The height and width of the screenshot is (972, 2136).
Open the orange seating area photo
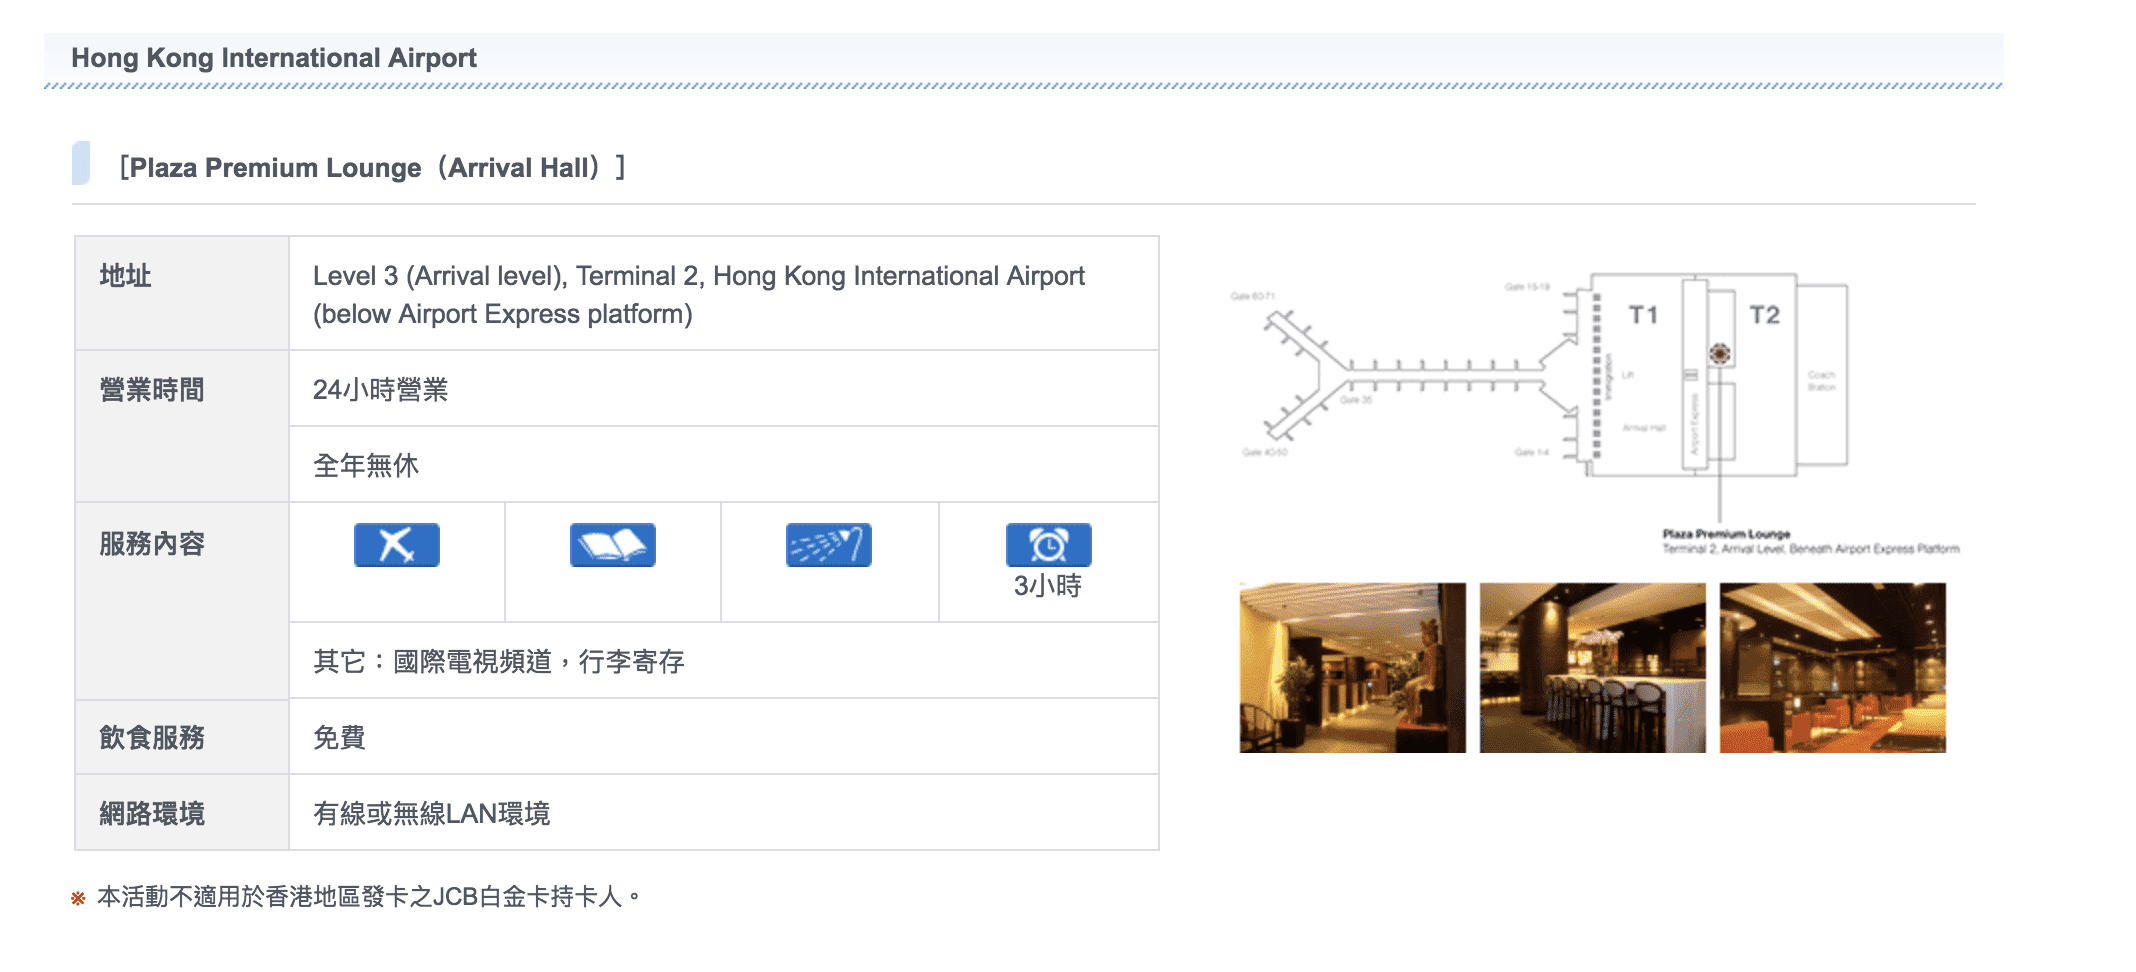tap(1832, 668)
